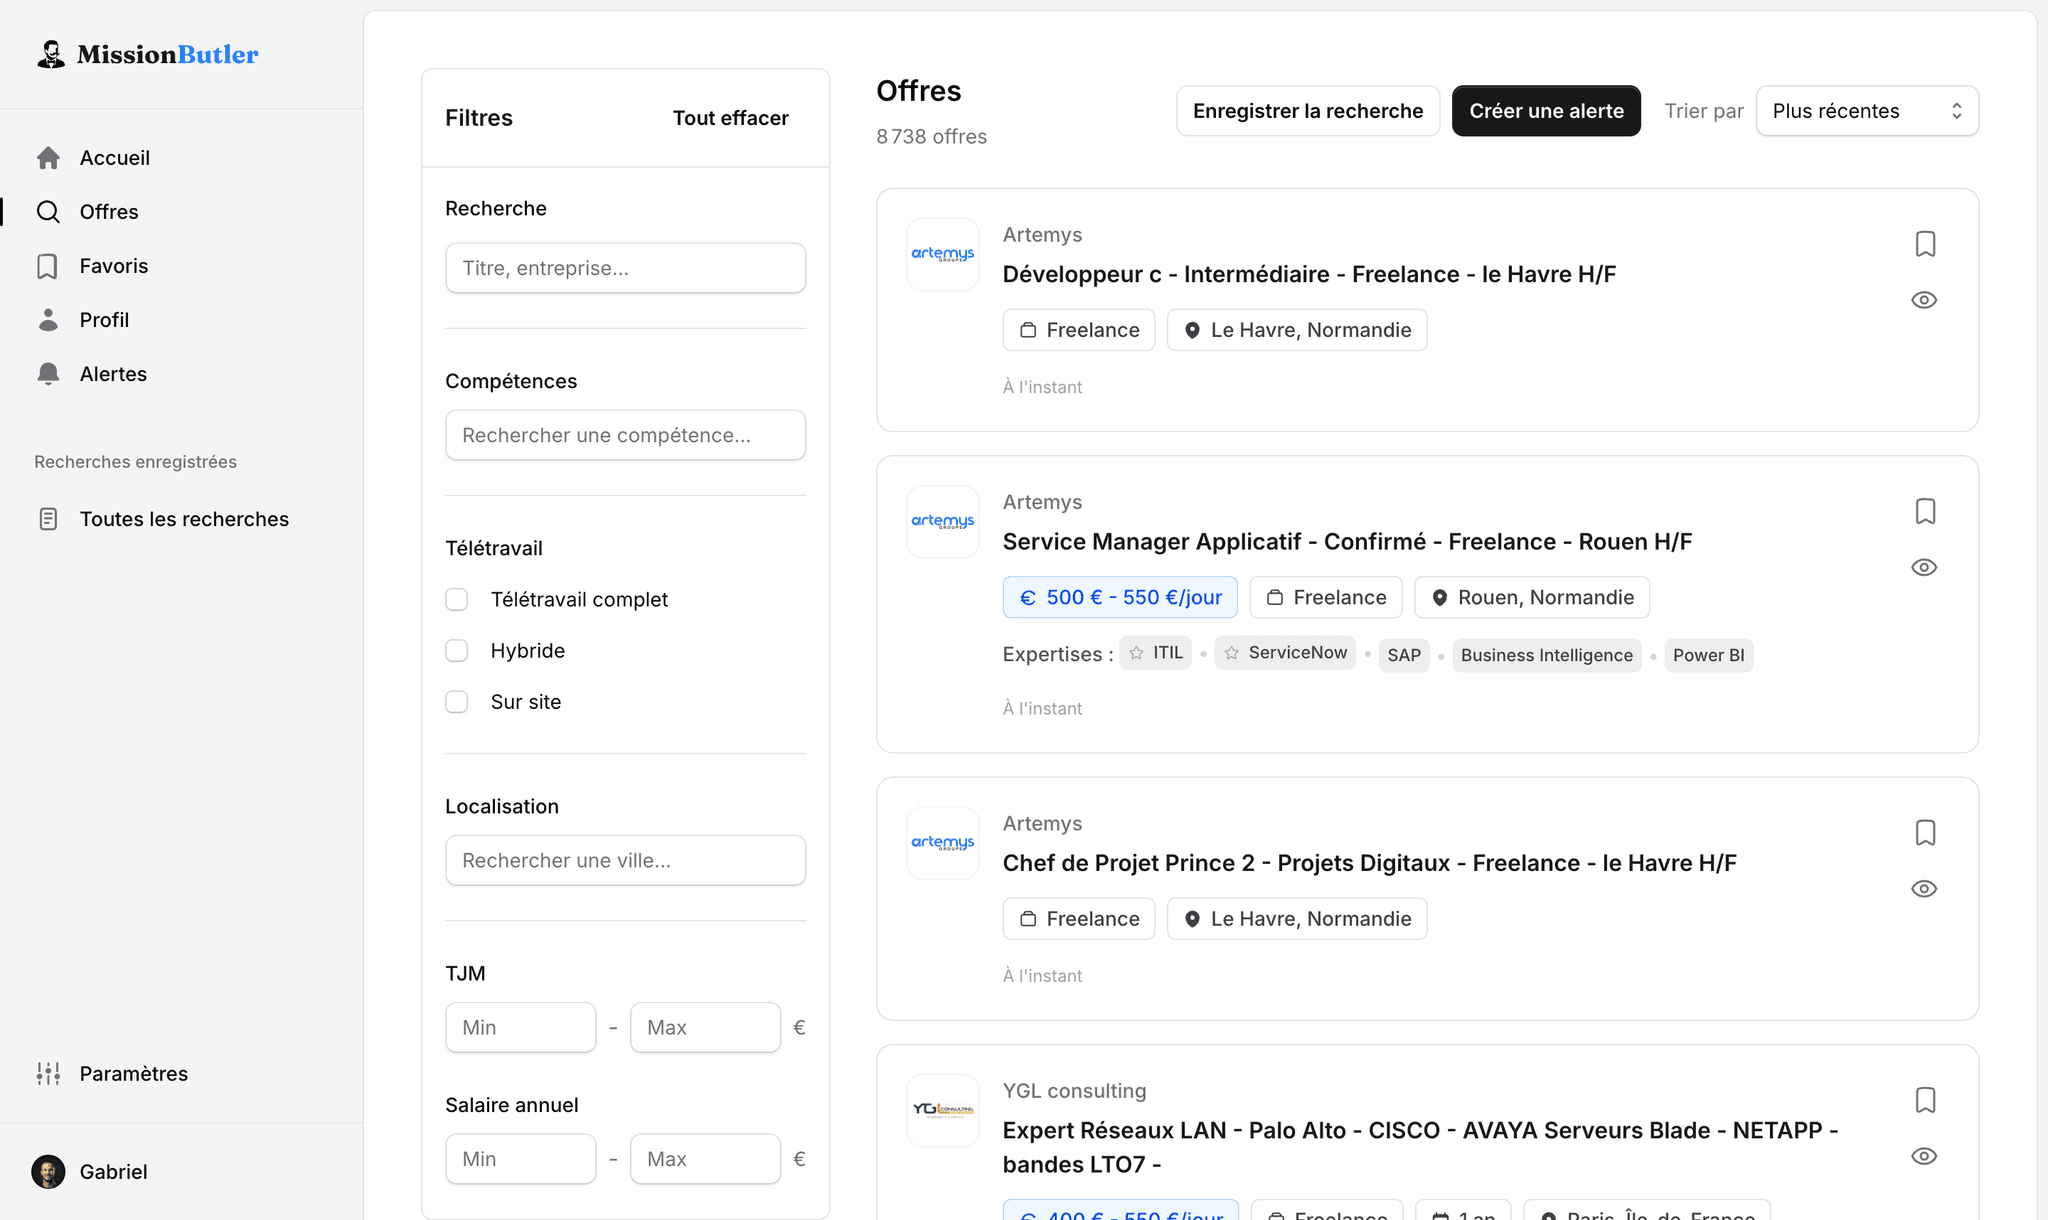Click the YGL consulting company name

[x=1074, y=1091]
